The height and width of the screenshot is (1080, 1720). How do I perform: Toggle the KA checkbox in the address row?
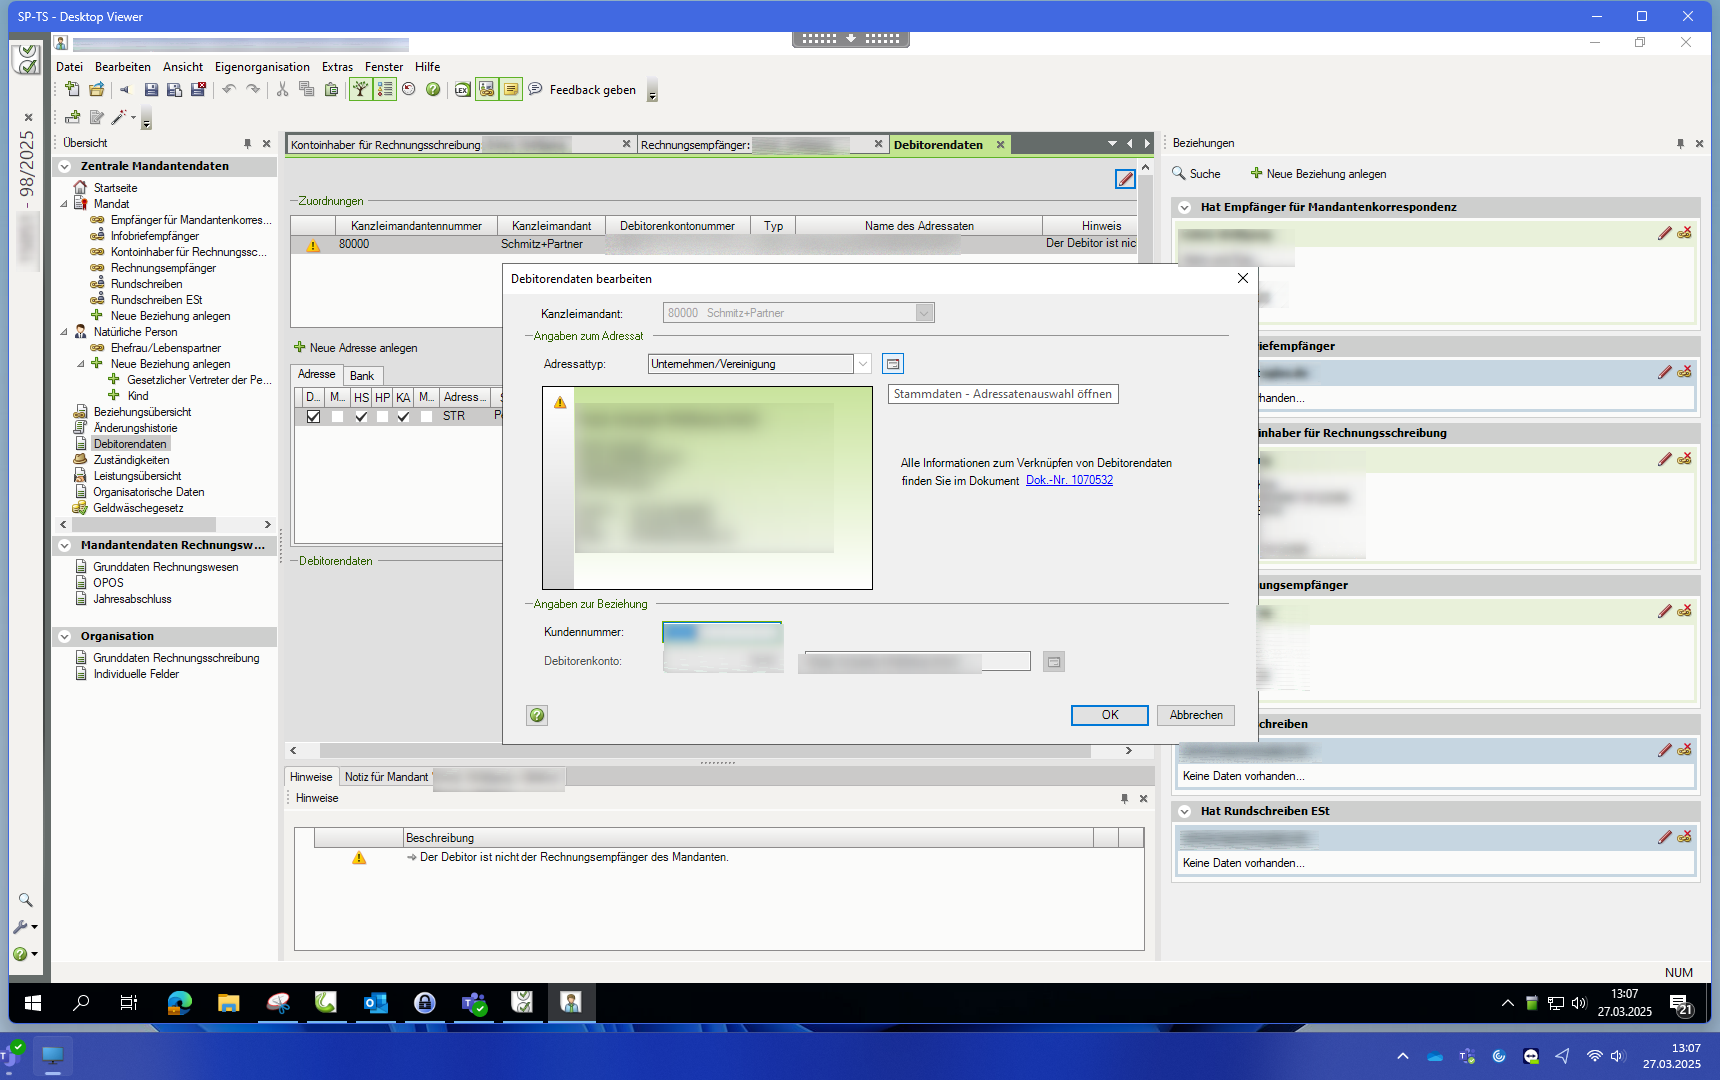(x=403, y=417)
